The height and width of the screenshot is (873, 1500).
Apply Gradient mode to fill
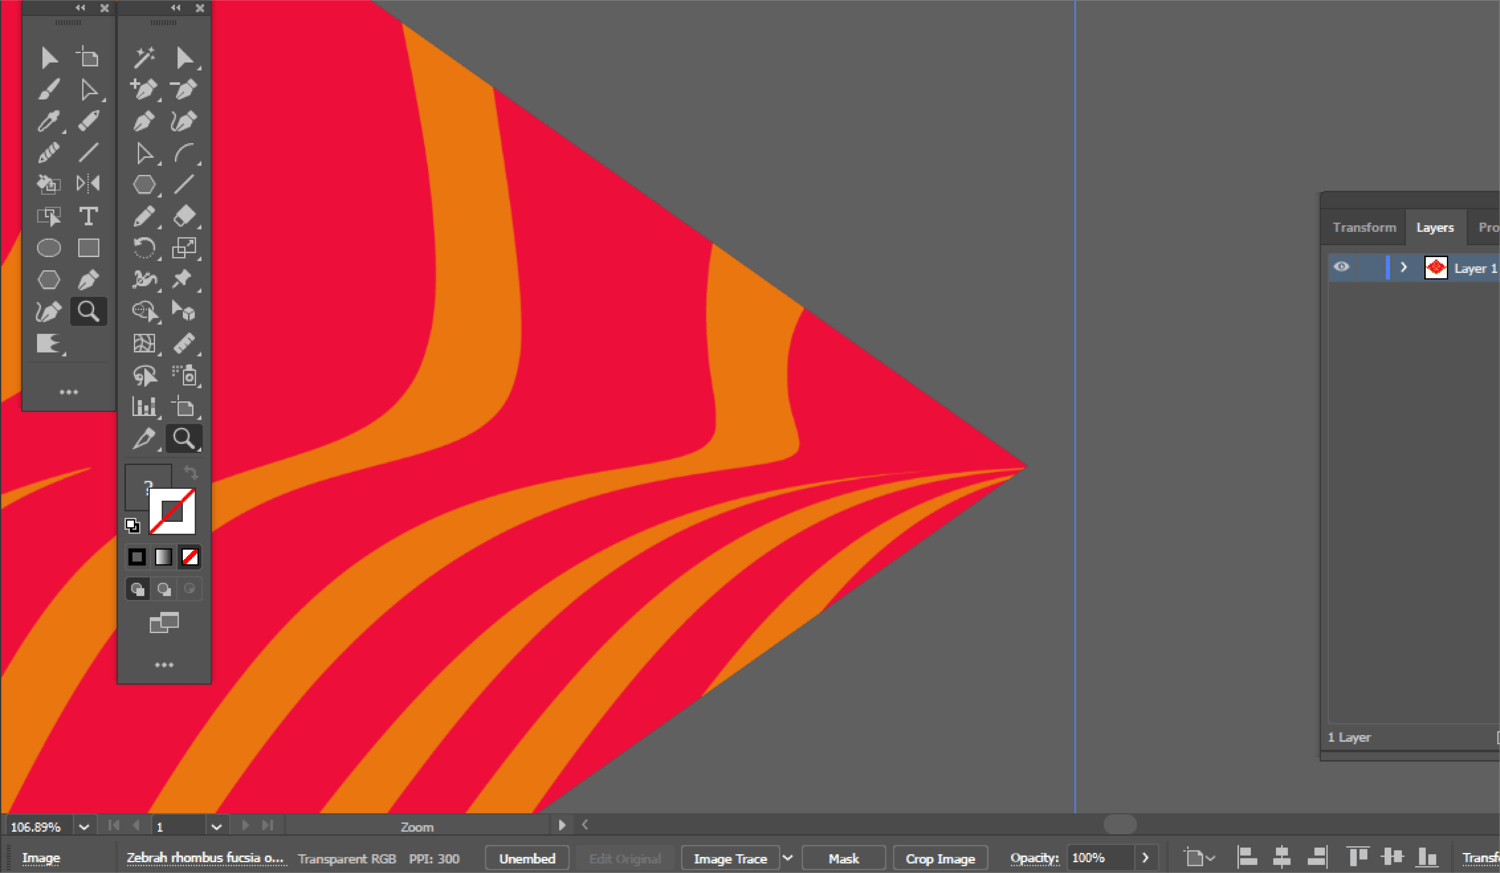163,557
